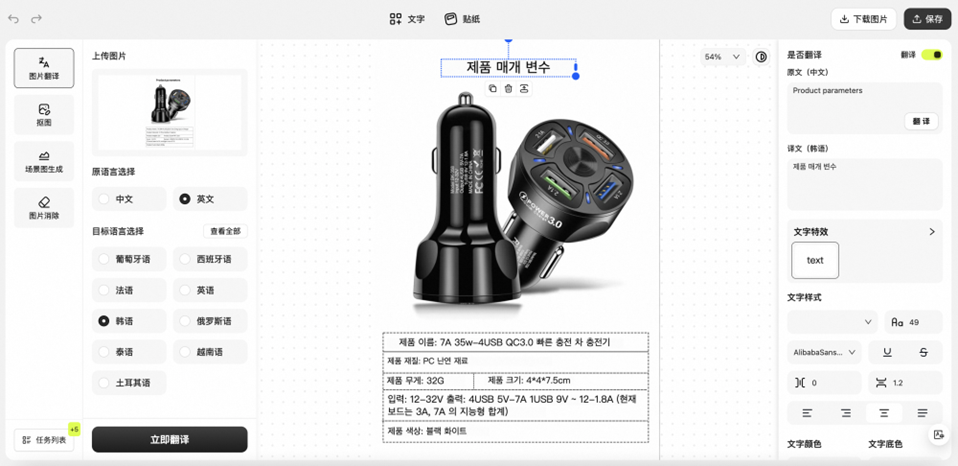Click the bring-to-front layer icon under text

tap(524, 89)
